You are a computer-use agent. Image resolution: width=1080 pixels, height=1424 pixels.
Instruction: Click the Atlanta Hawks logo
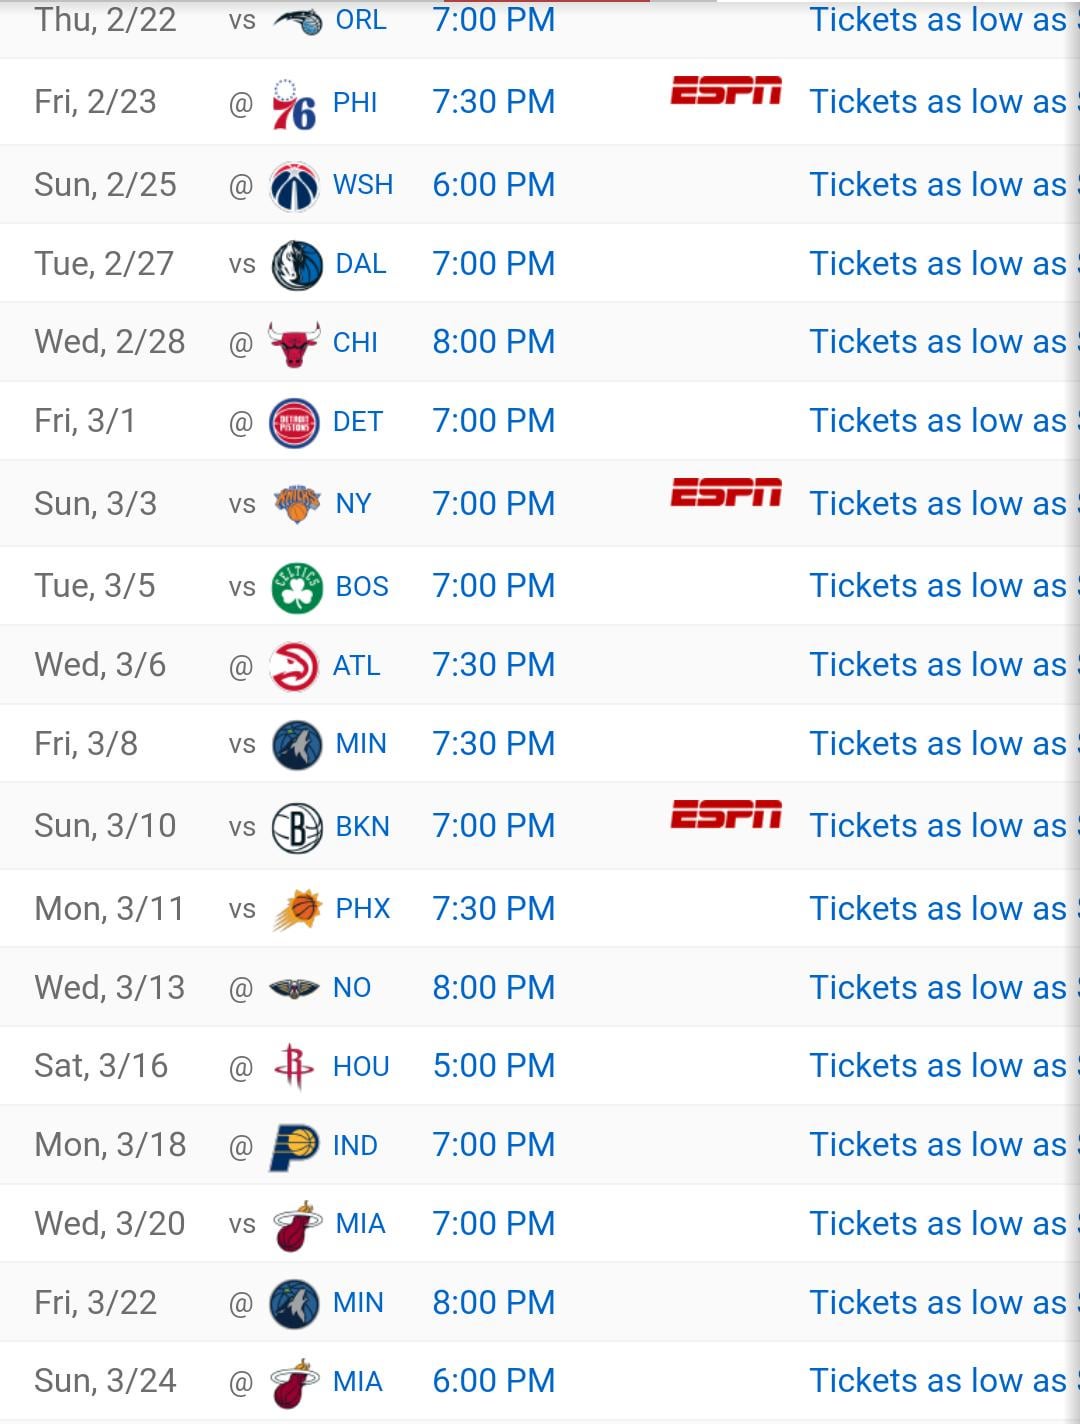click(294, 666)
